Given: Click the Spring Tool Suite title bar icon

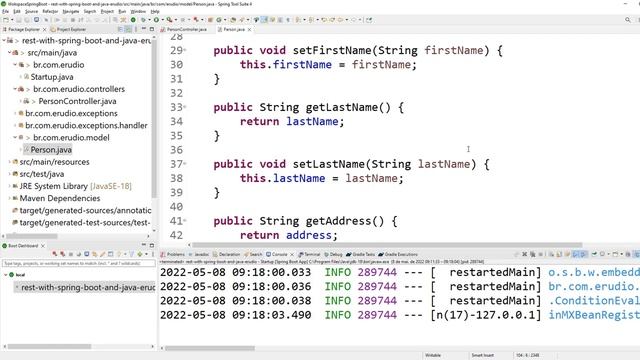Looking at the screenshot, I should pos(4,4).
